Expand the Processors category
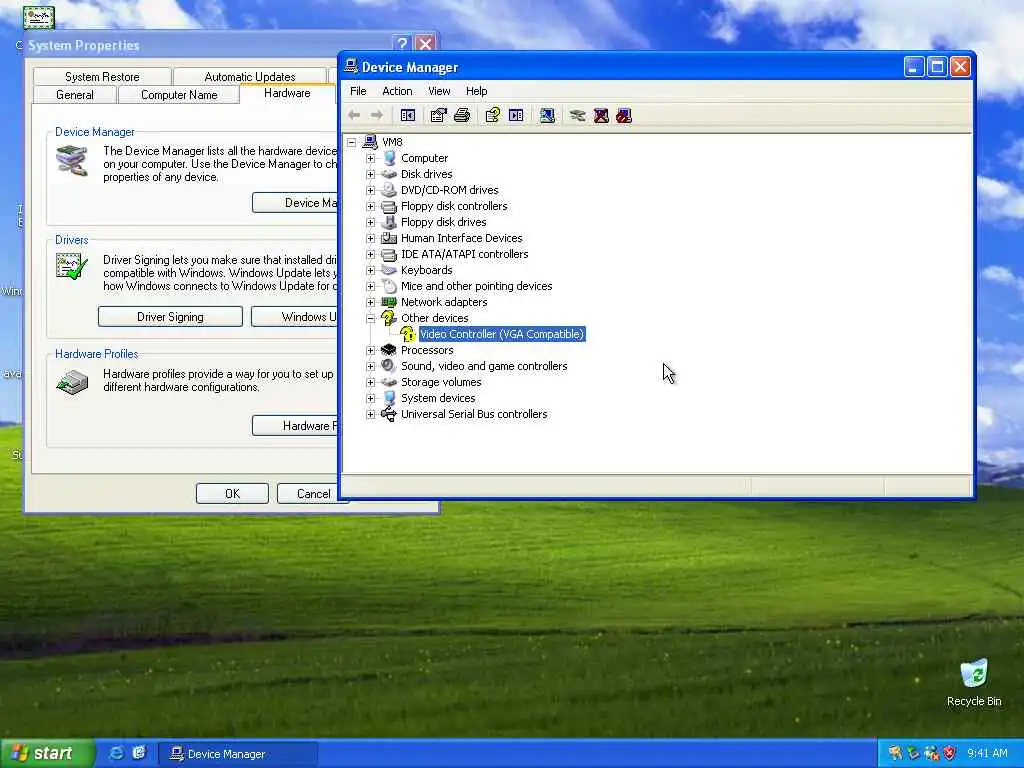The width and height of the screenshot is (1024, 768). (370, 350)
